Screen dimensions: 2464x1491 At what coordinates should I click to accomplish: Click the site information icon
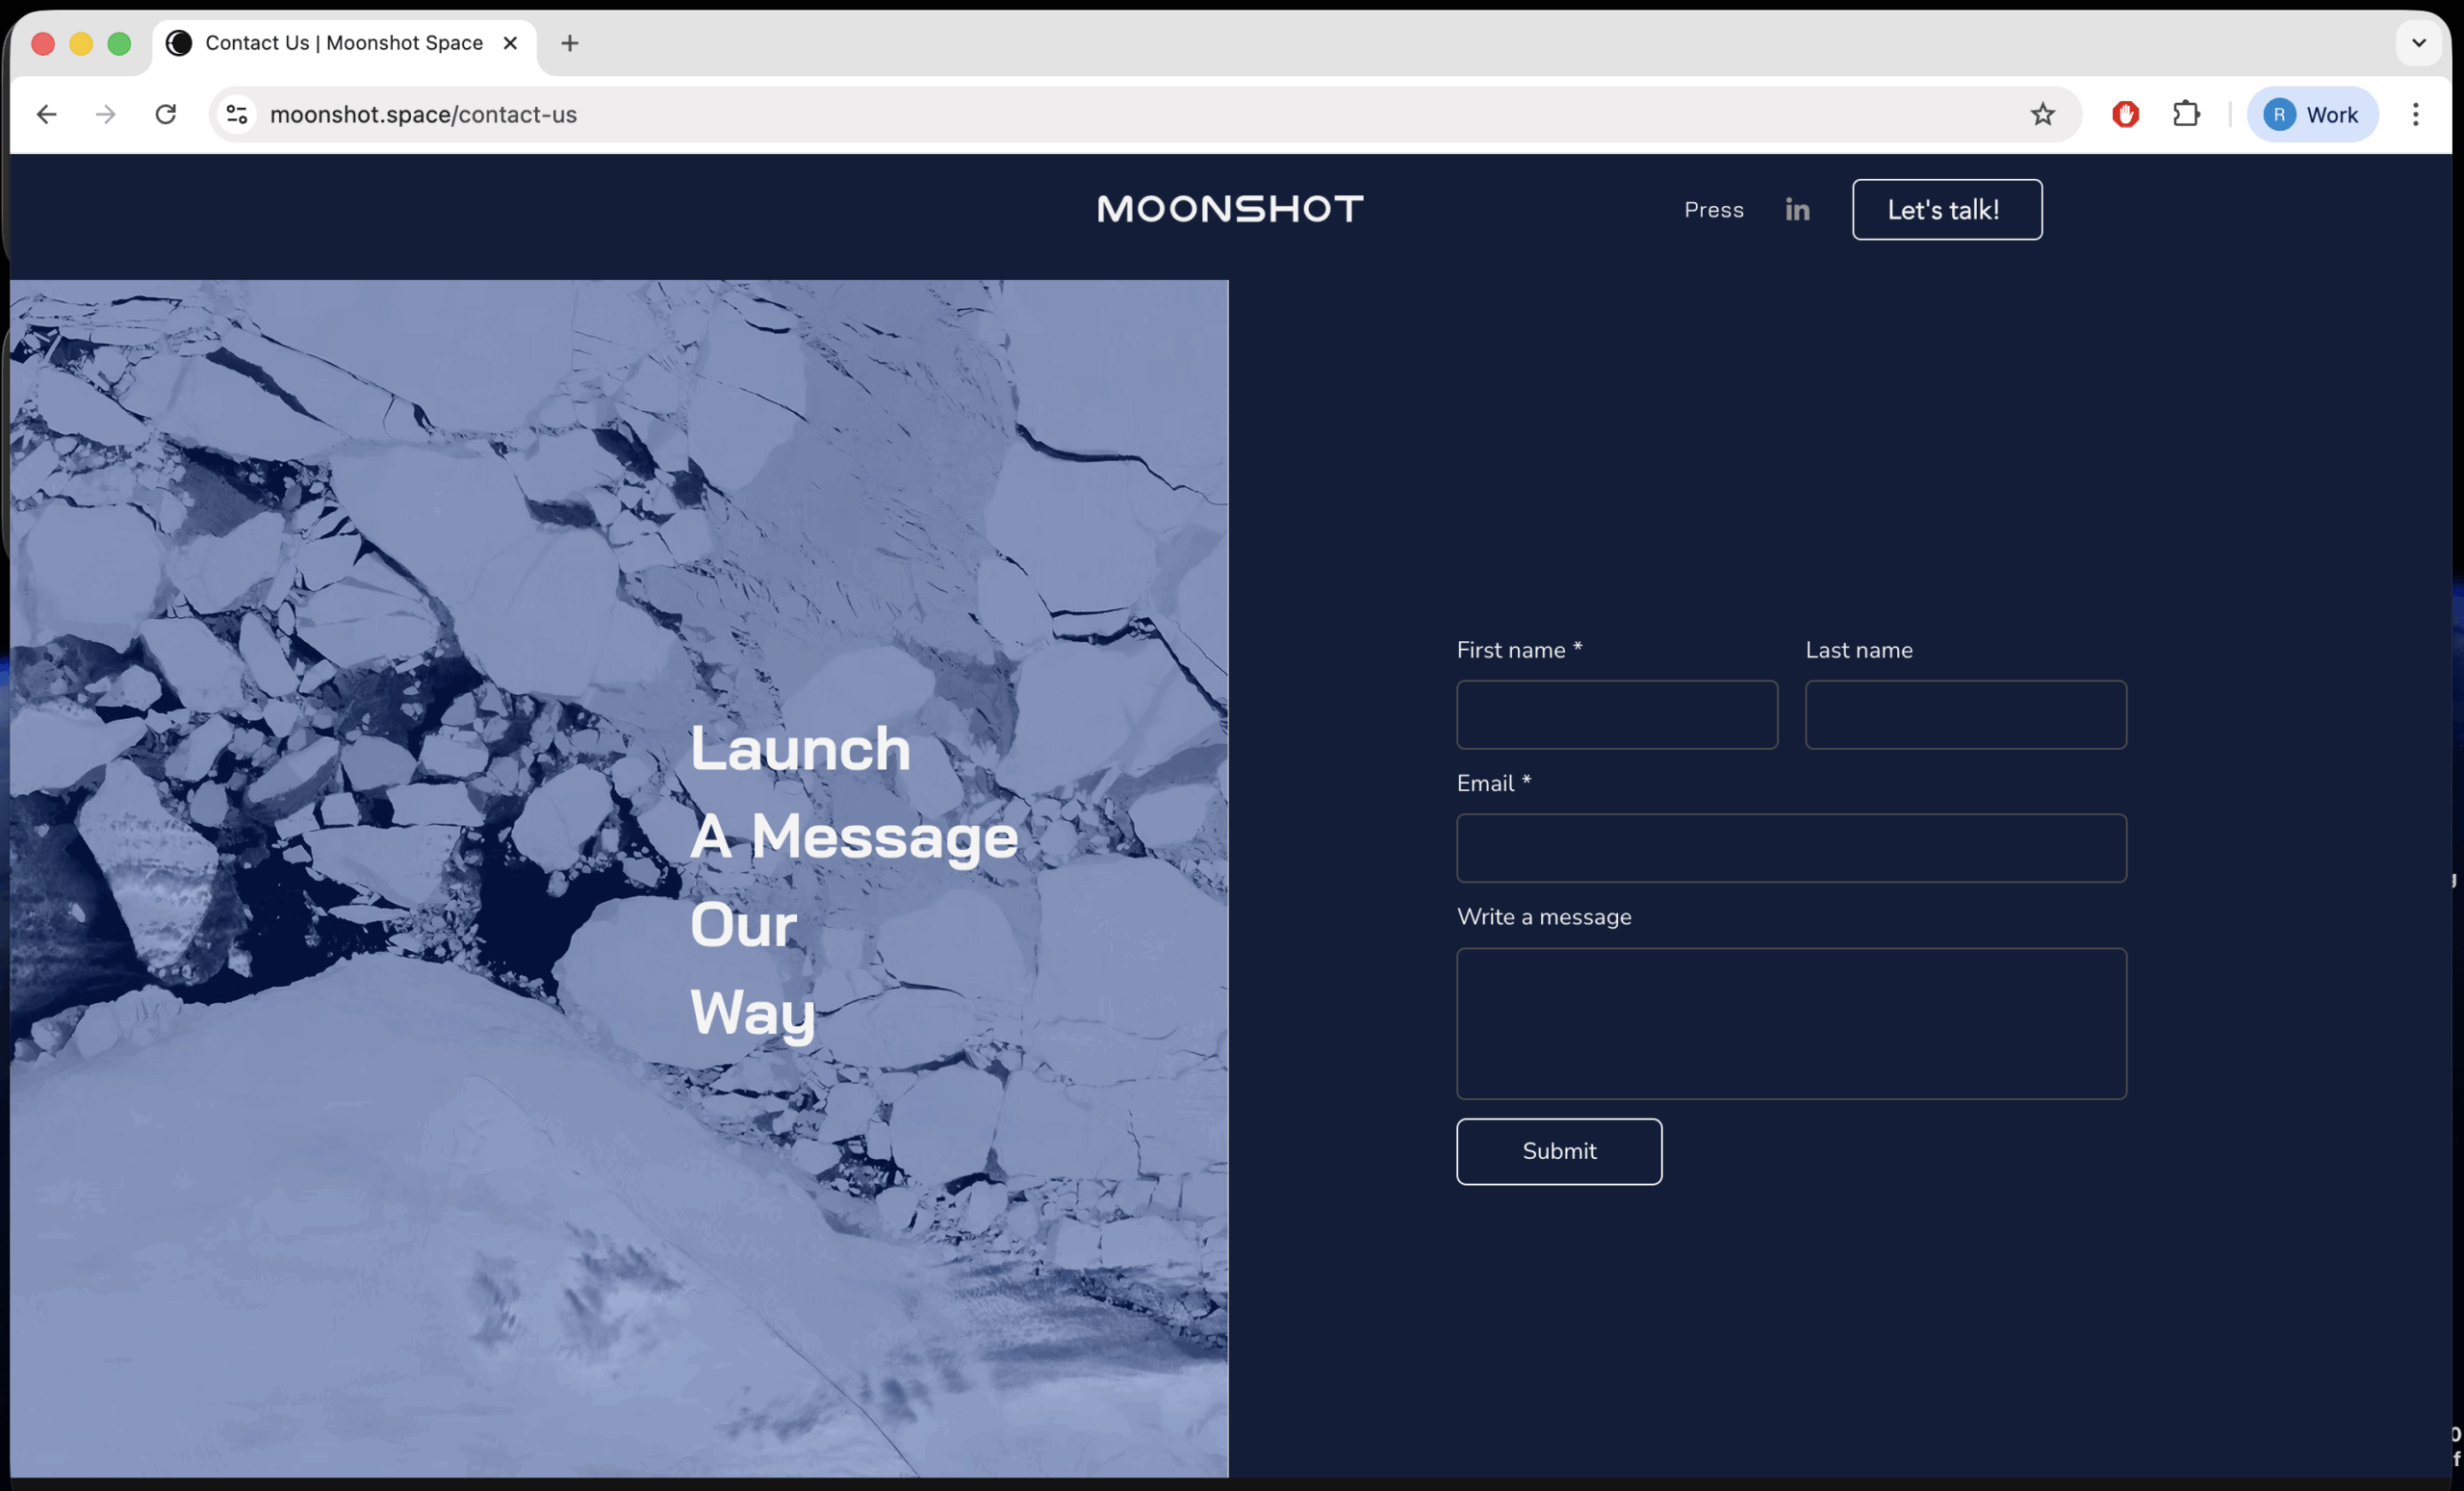(x=237, y=115)
